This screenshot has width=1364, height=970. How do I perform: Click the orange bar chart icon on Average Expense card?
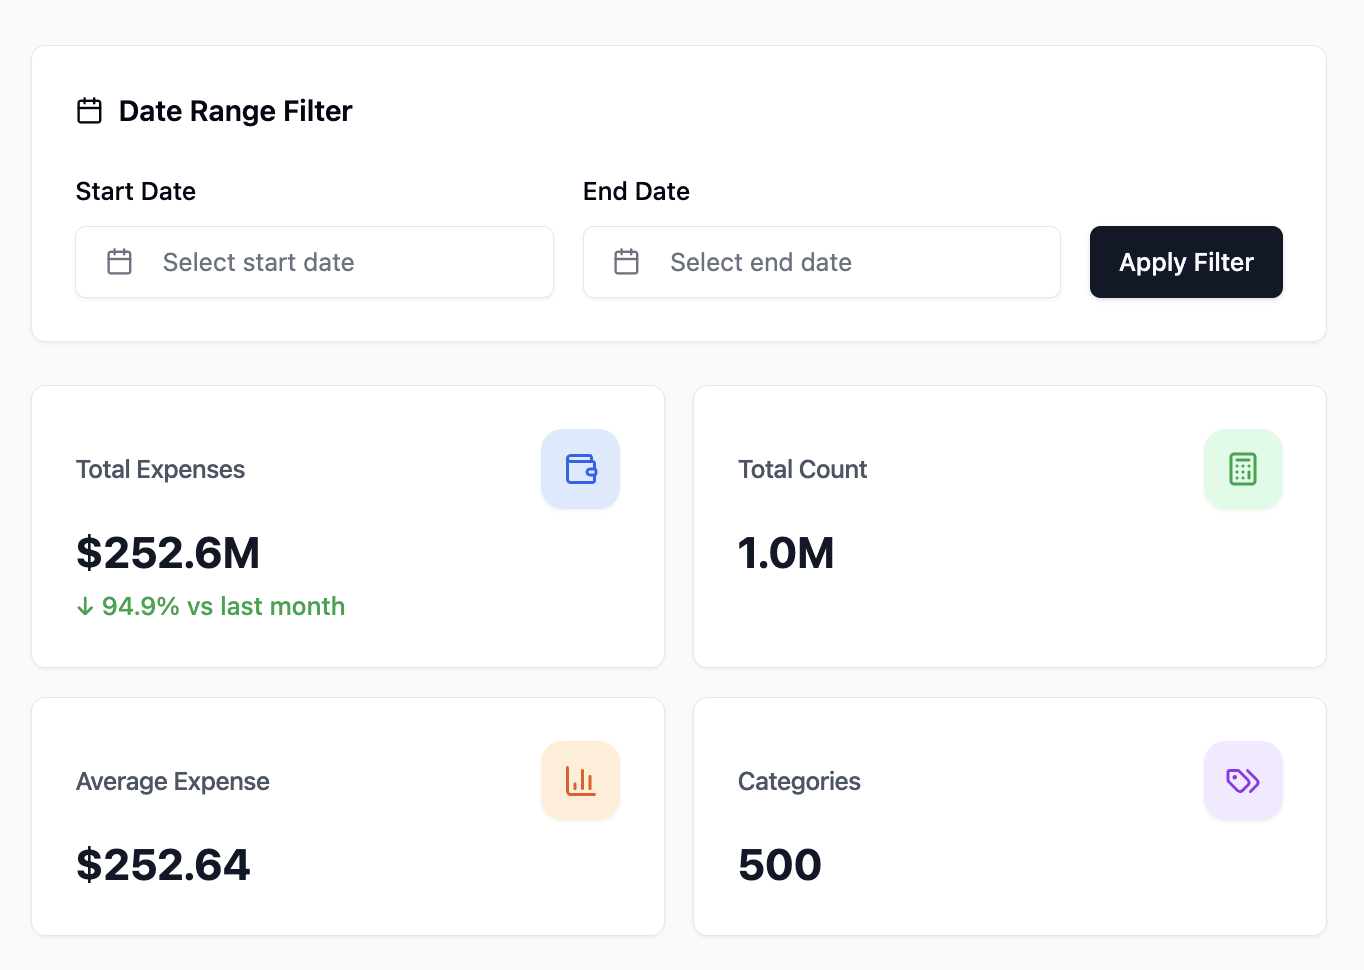pos(580,780)
